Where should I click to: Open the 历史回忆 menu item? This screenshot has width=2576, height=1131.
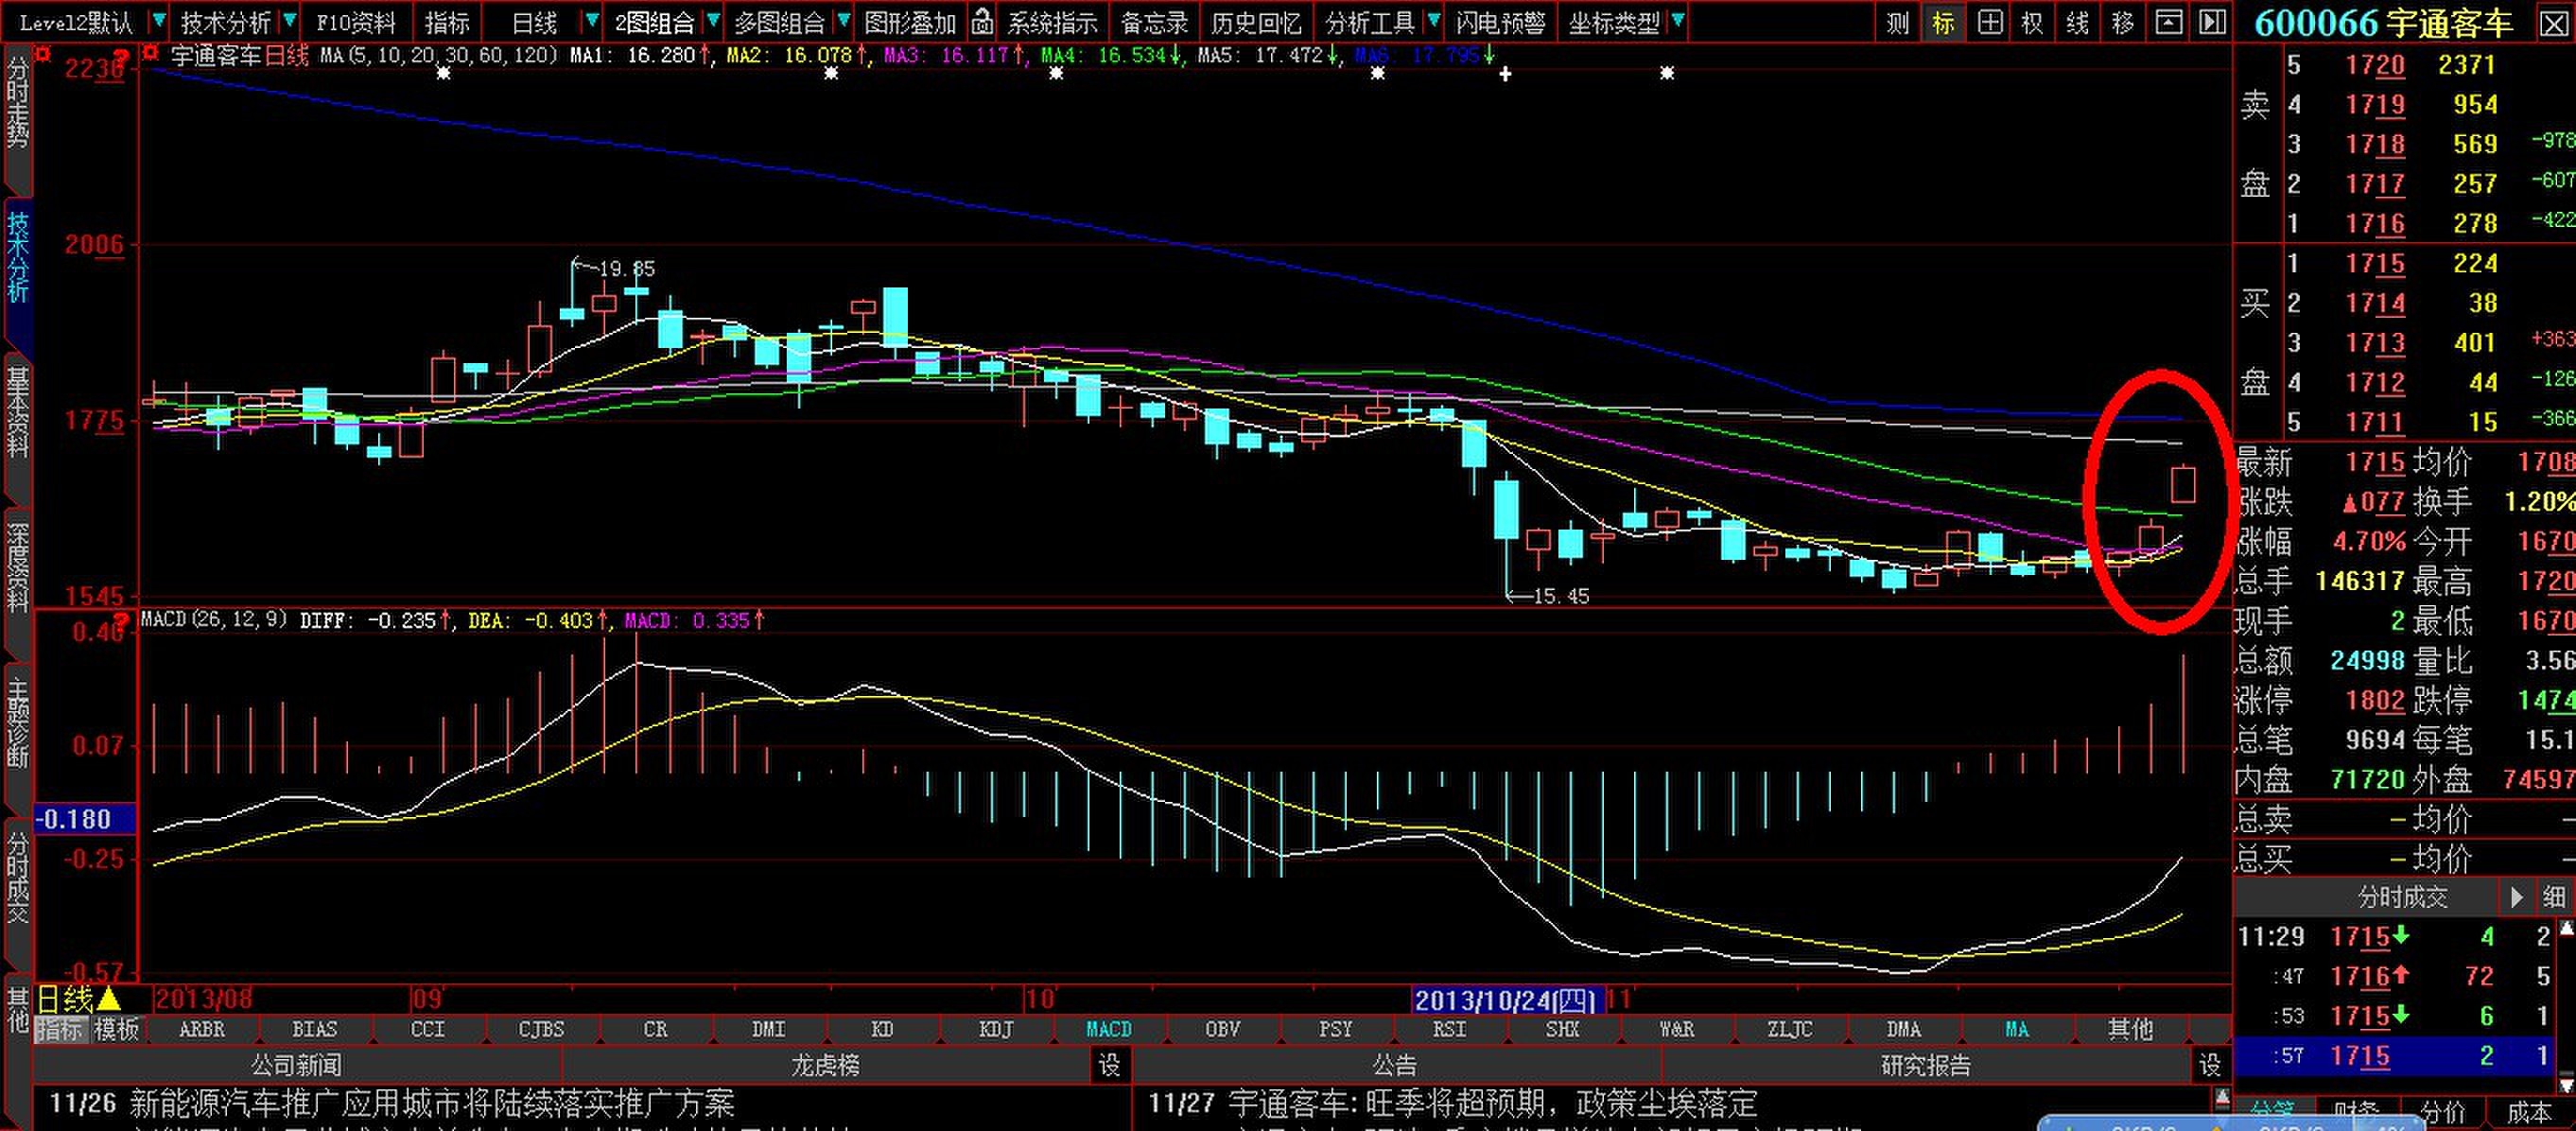click(x=1256, y=22)
